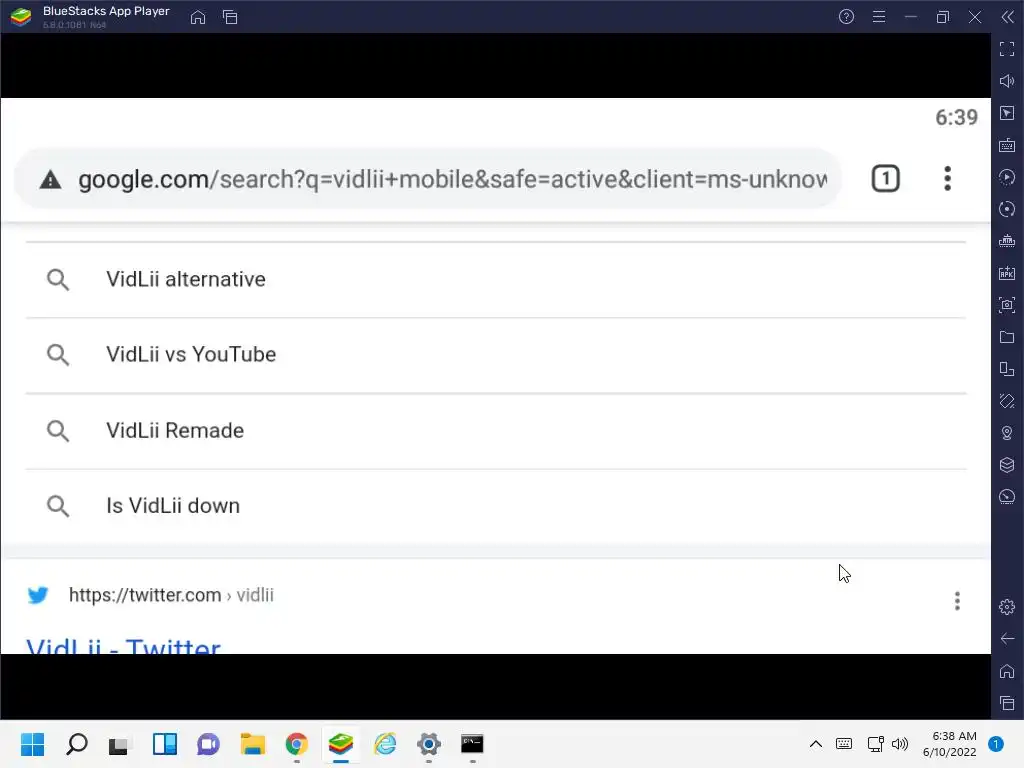Image resolution: width=1024 pixels, height=768 pixels.
Task: Rotate the emulator screen
Action: point(1007,401)
